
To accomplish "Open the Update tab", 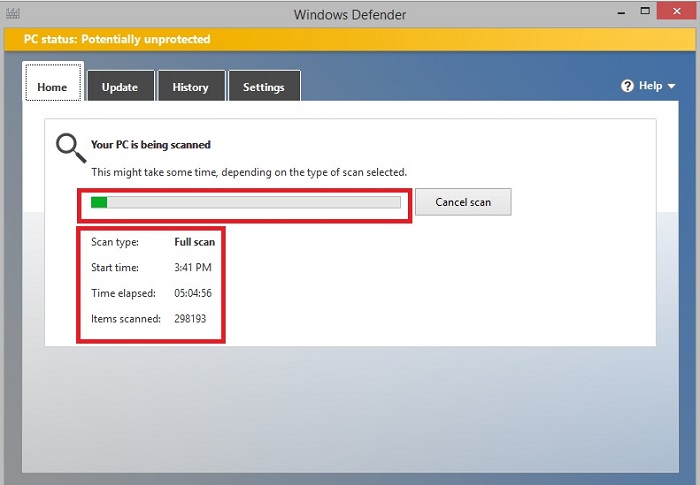I will [119, 87].
